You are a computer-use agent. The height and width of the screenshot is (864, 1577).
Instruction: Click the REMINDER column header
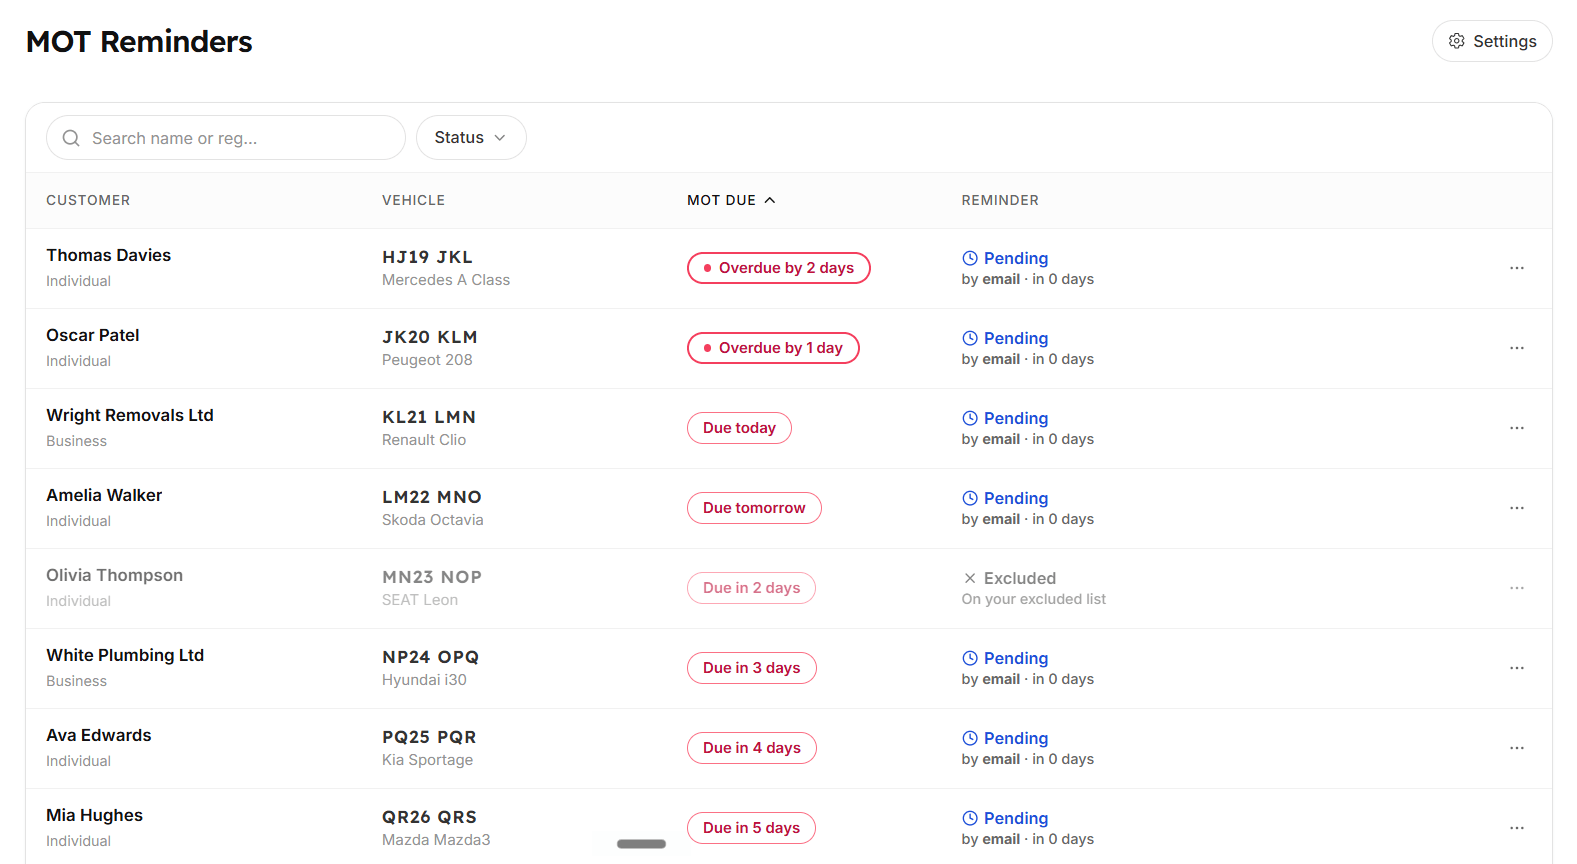click(x=1000, y=200)
